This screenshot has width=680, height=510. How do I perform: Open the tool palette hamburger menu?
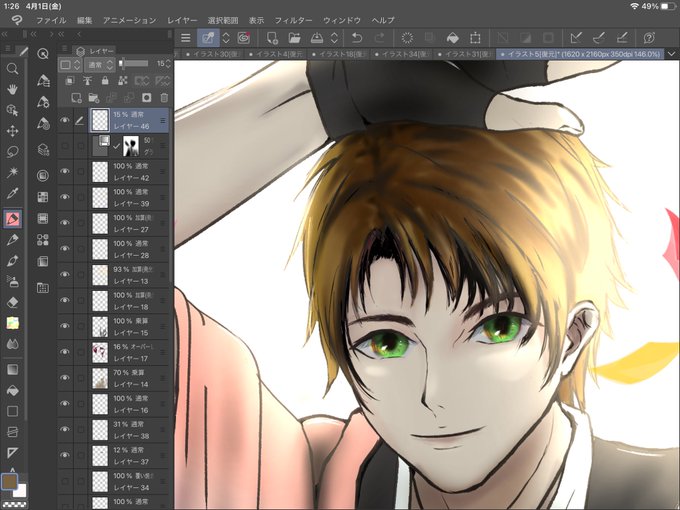[8, 49]
